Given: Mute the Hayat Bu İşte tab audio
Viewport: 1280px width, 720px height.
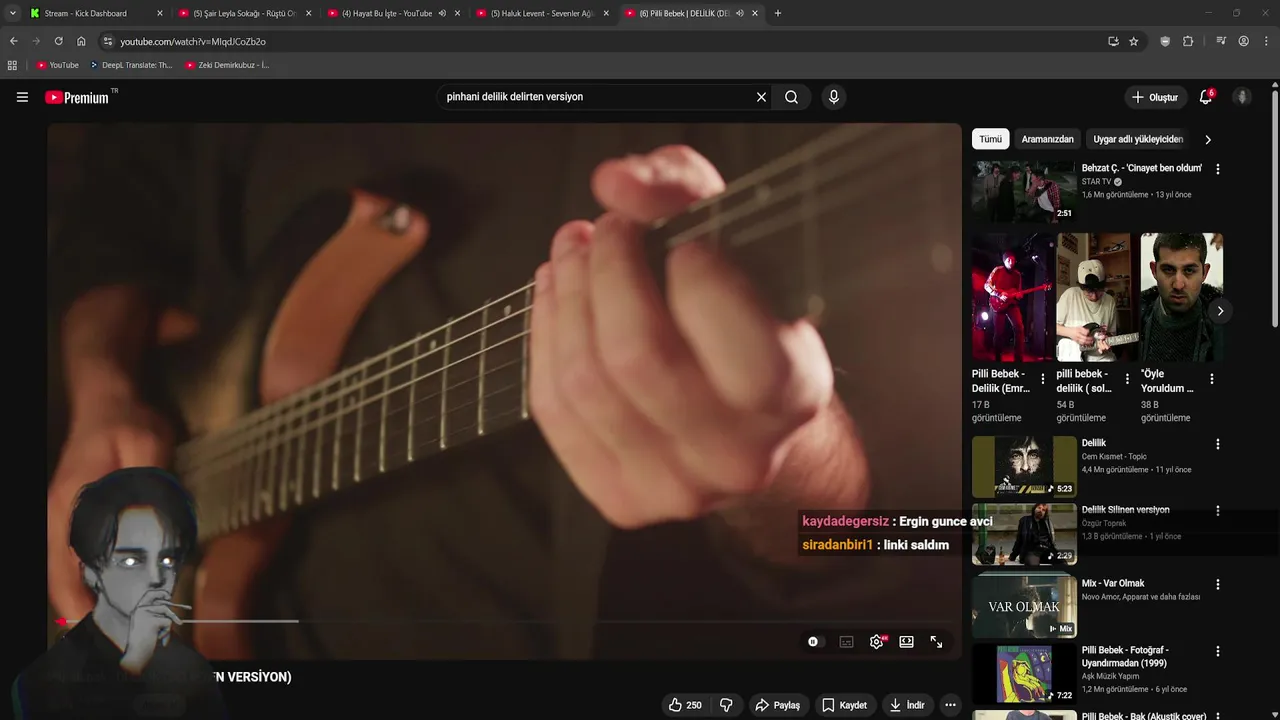Looking at the screenshot, I should pos(442,13).
